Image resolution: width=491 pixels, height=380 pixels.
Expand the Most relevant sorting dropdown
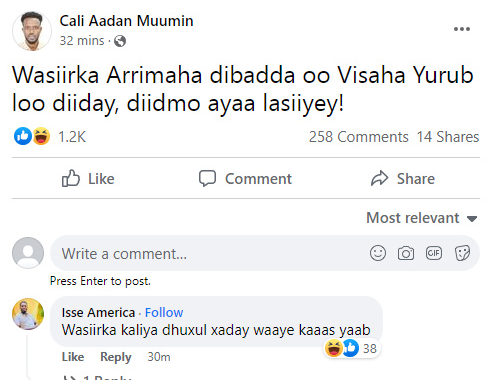point(422,218)
